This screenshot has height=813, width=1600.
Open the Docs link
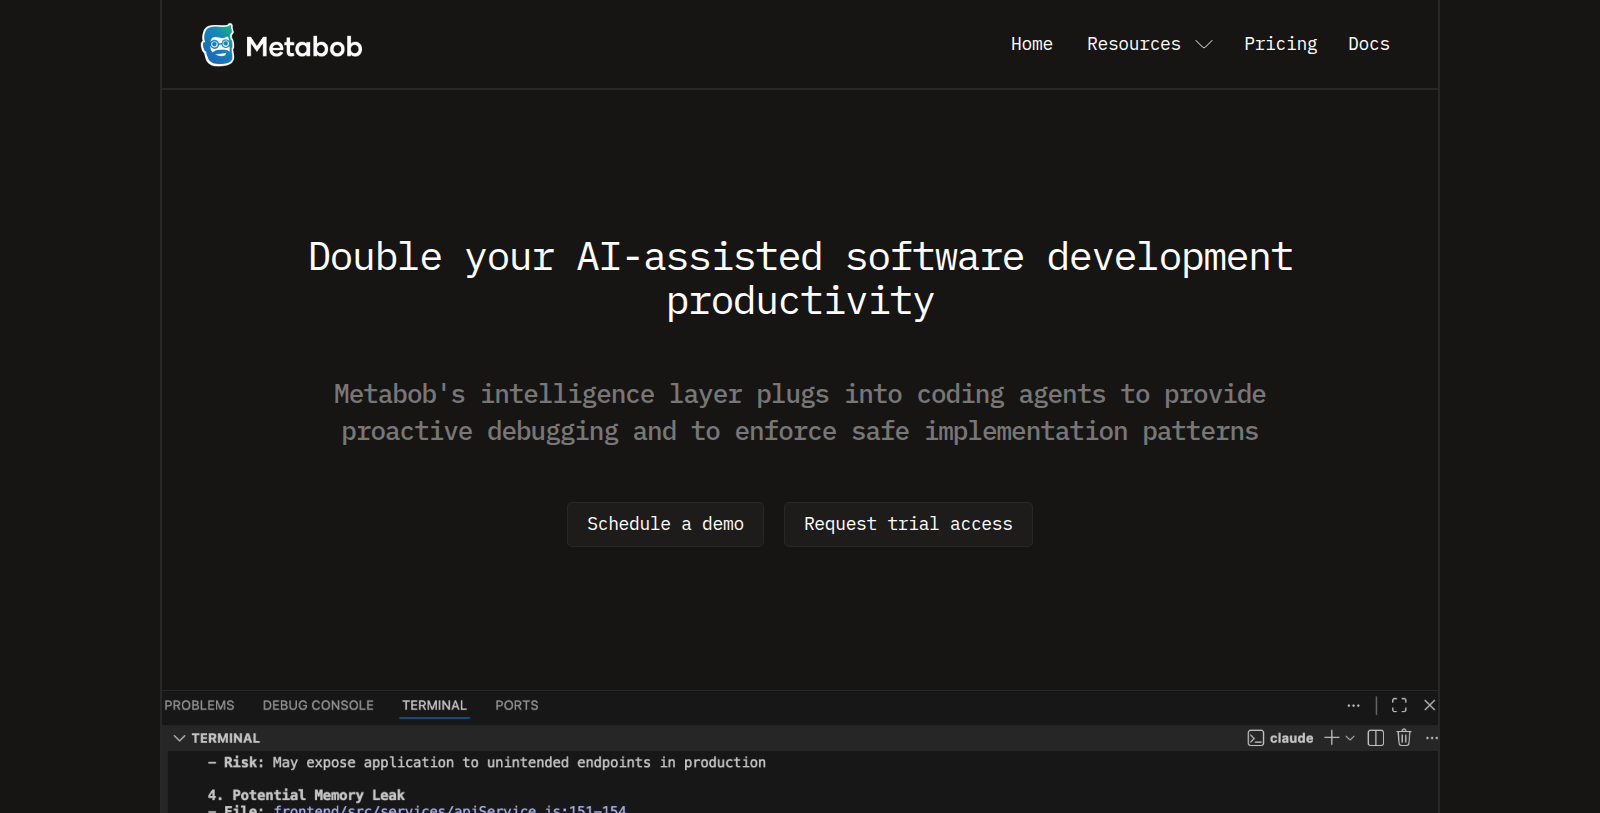(x=1369, y=44)
